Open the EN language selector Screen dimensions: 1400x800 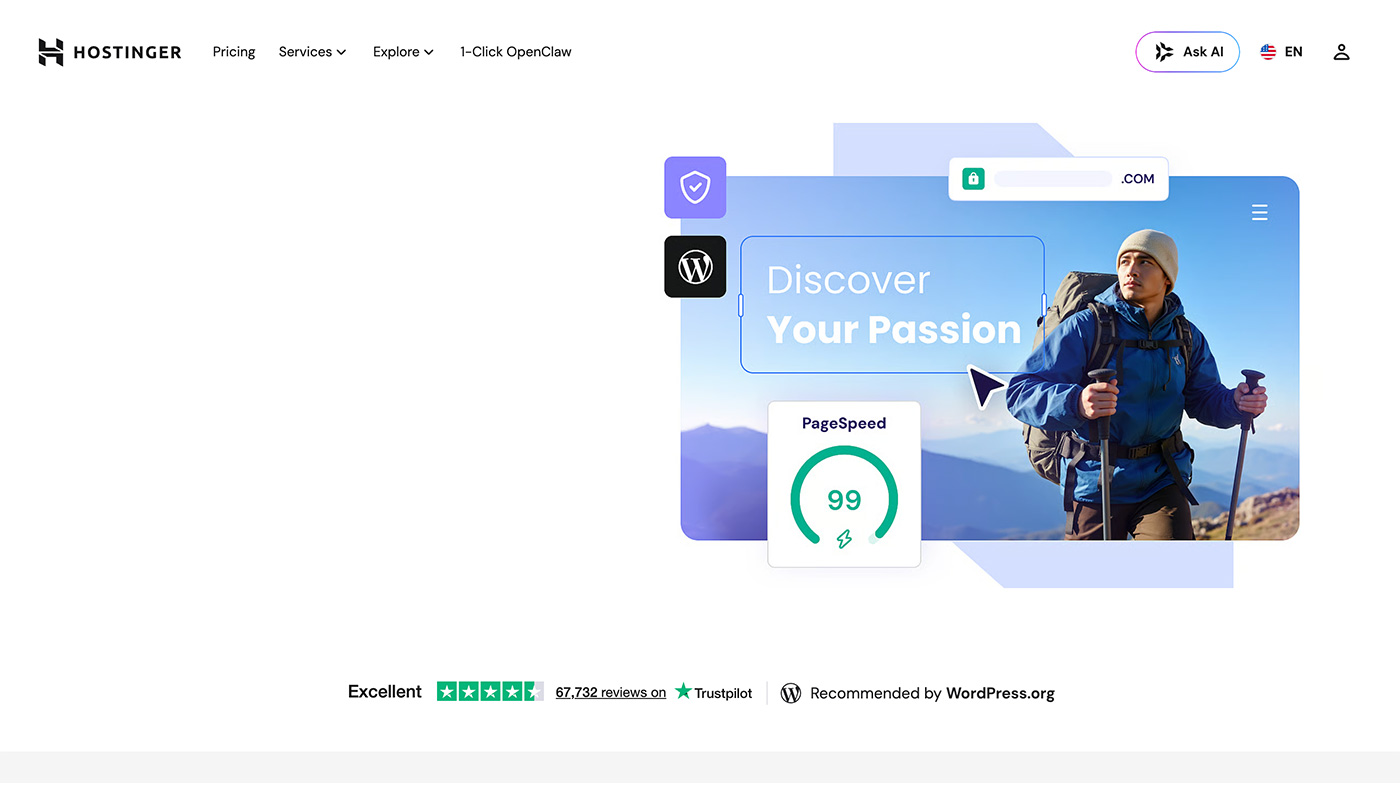point(1281,52)
